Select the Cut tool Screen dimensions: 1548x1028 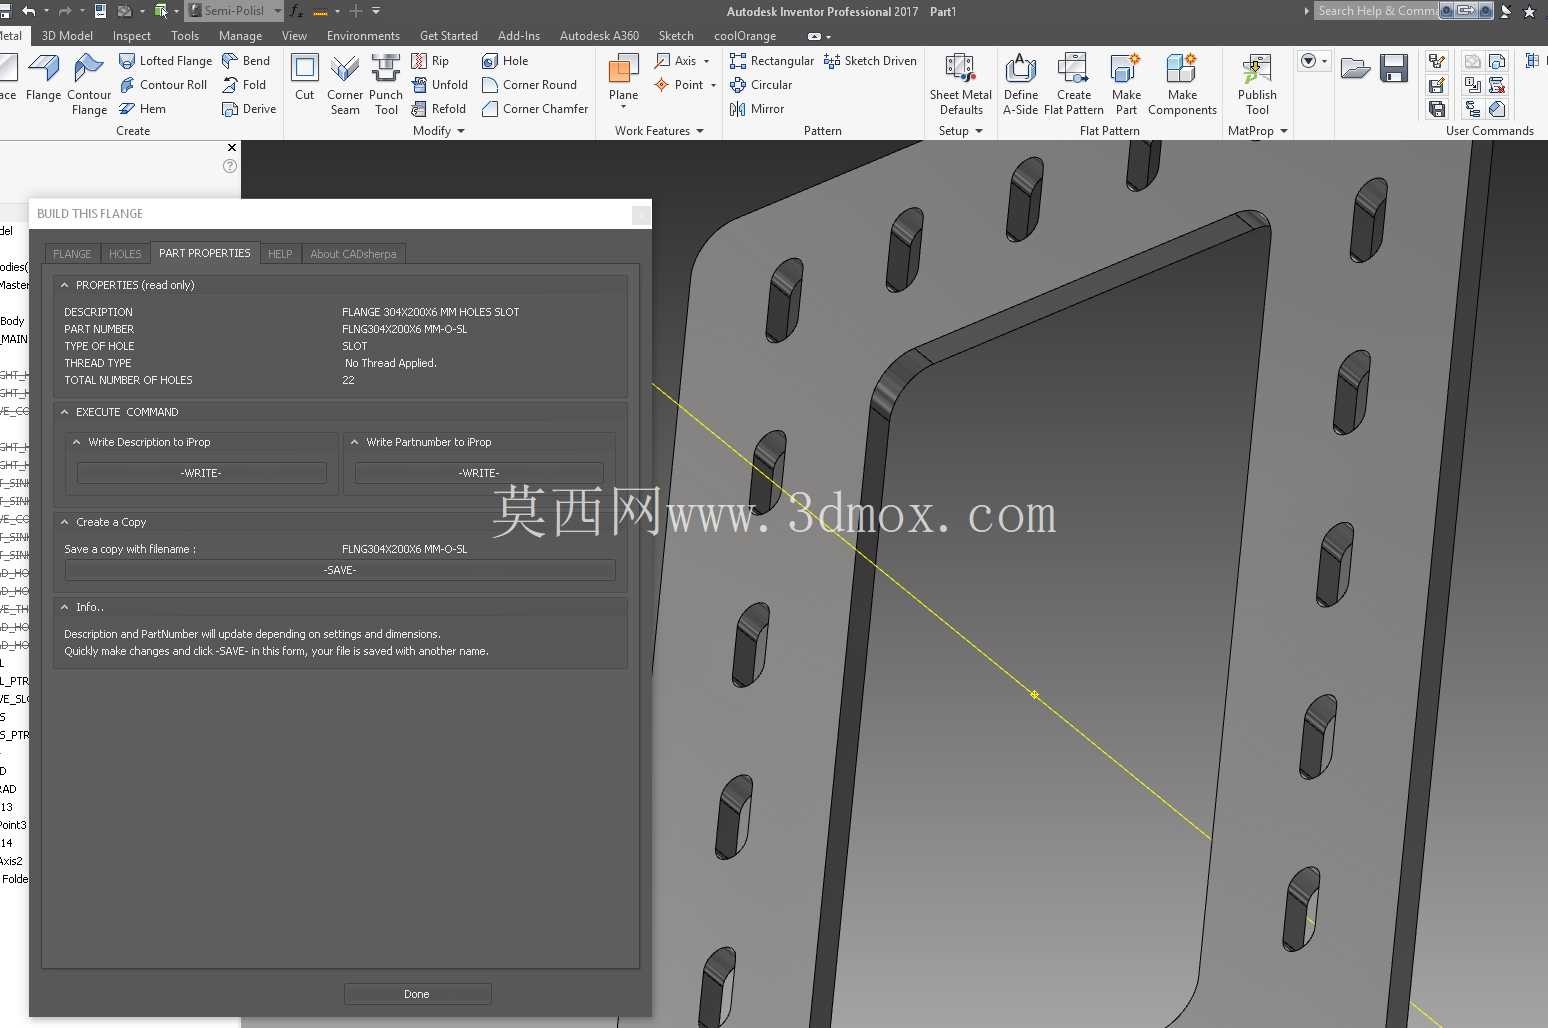(305, 78)
